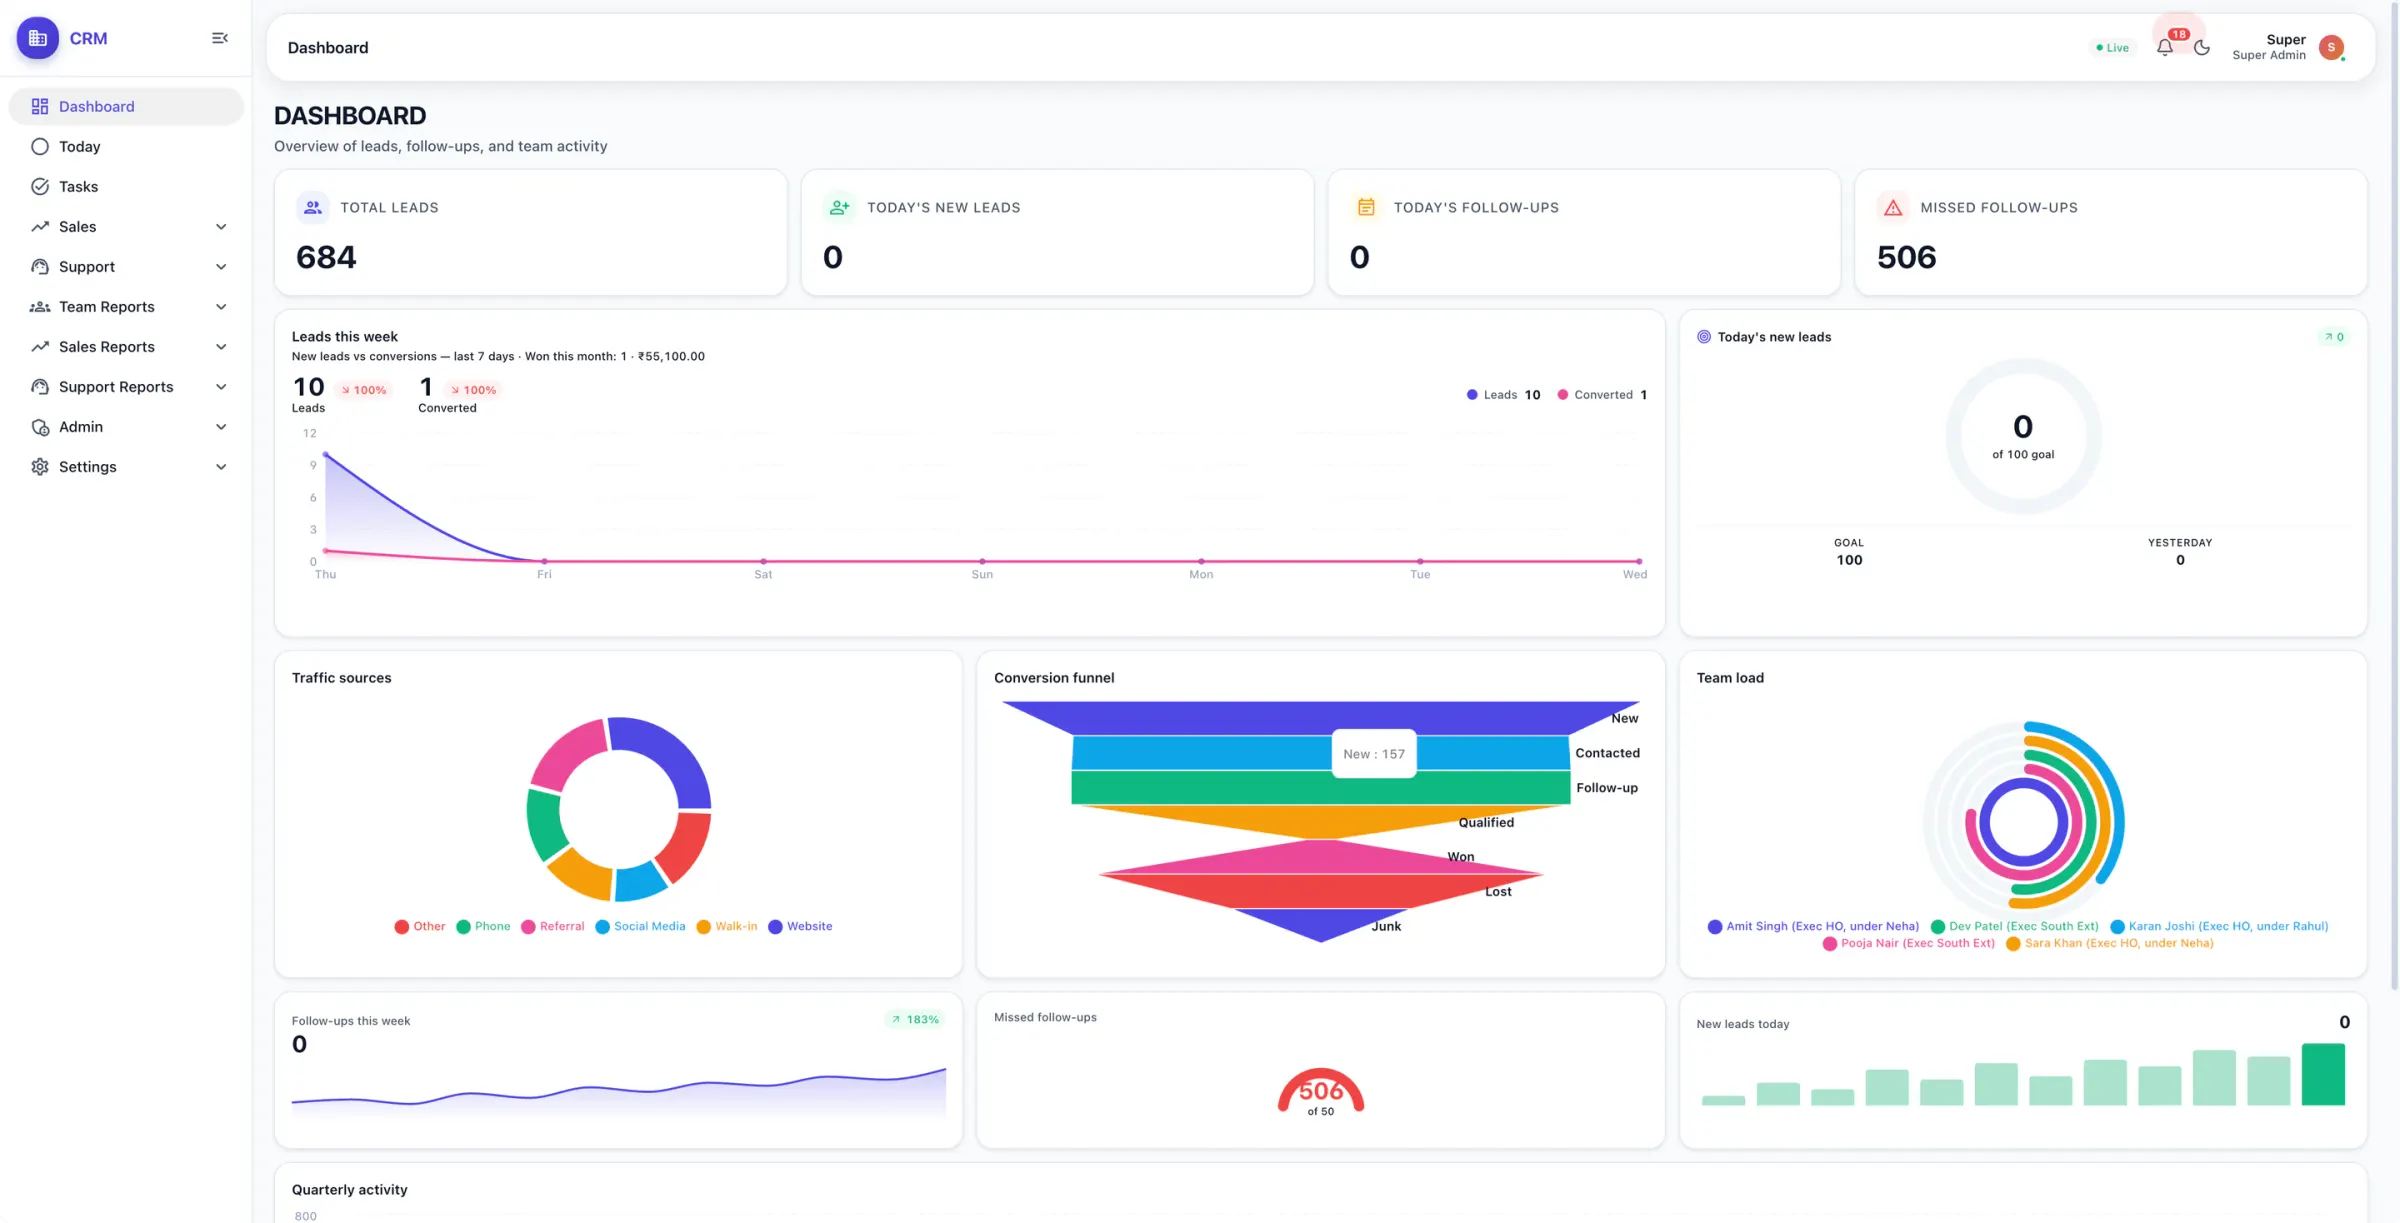Expand the Sales menu chevron

point(221,226)
